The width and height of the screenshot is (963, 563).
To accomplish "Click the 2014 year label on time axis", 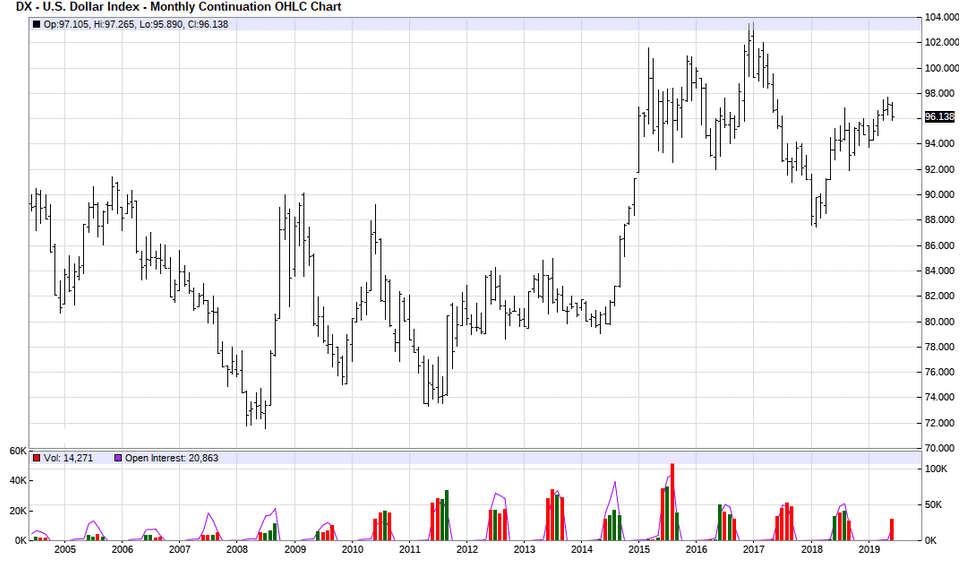I will click(582, 549).
